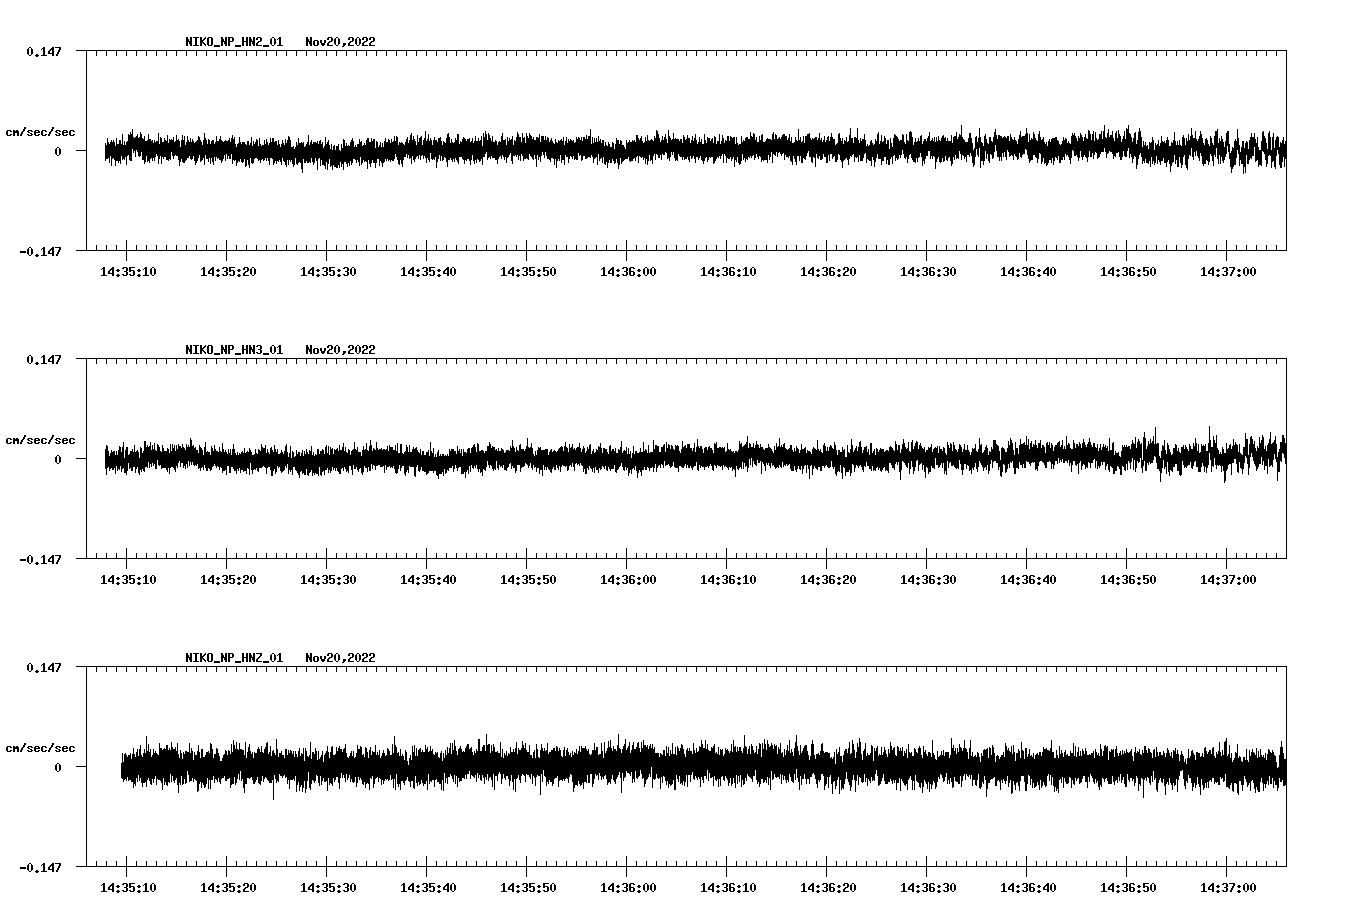Click the 0.147 upper limit of HN2 plot

coord(43,51)
